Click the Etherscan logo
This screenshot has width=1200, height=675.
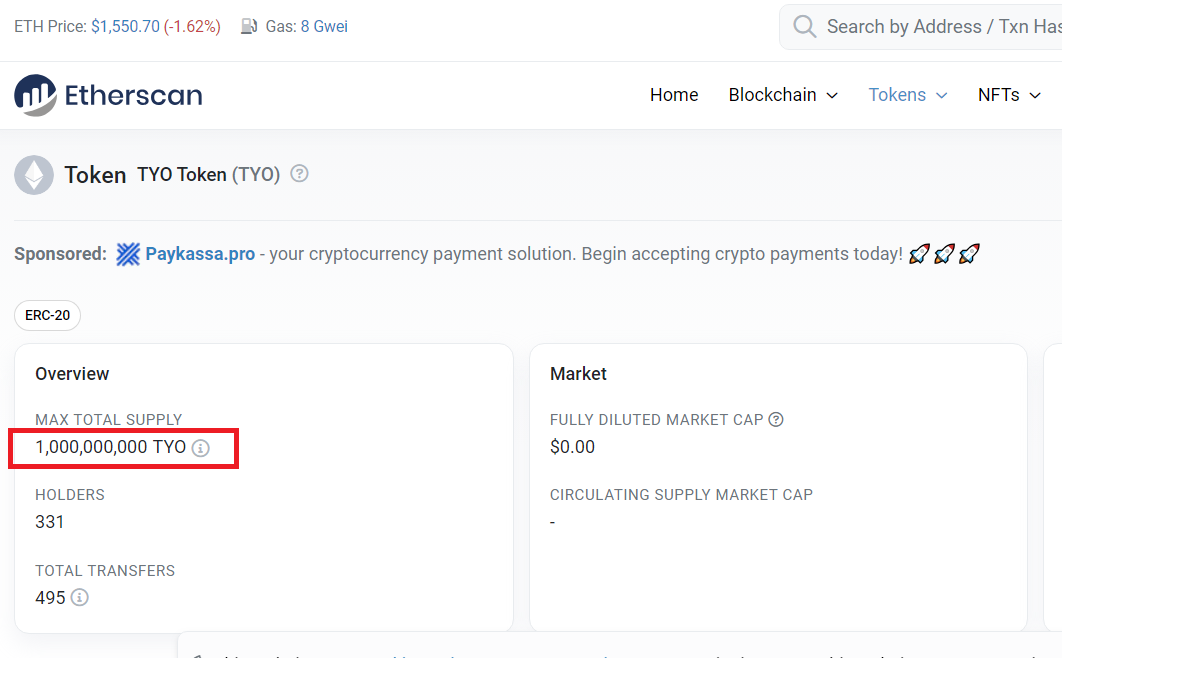click(x=108, y=95)
